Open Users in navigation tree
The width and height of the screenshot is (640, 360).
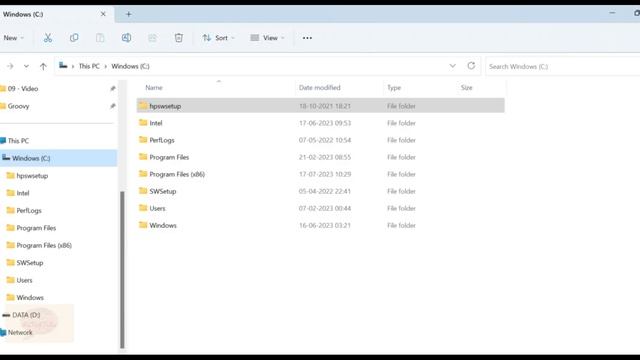click(x=24, y=280)
